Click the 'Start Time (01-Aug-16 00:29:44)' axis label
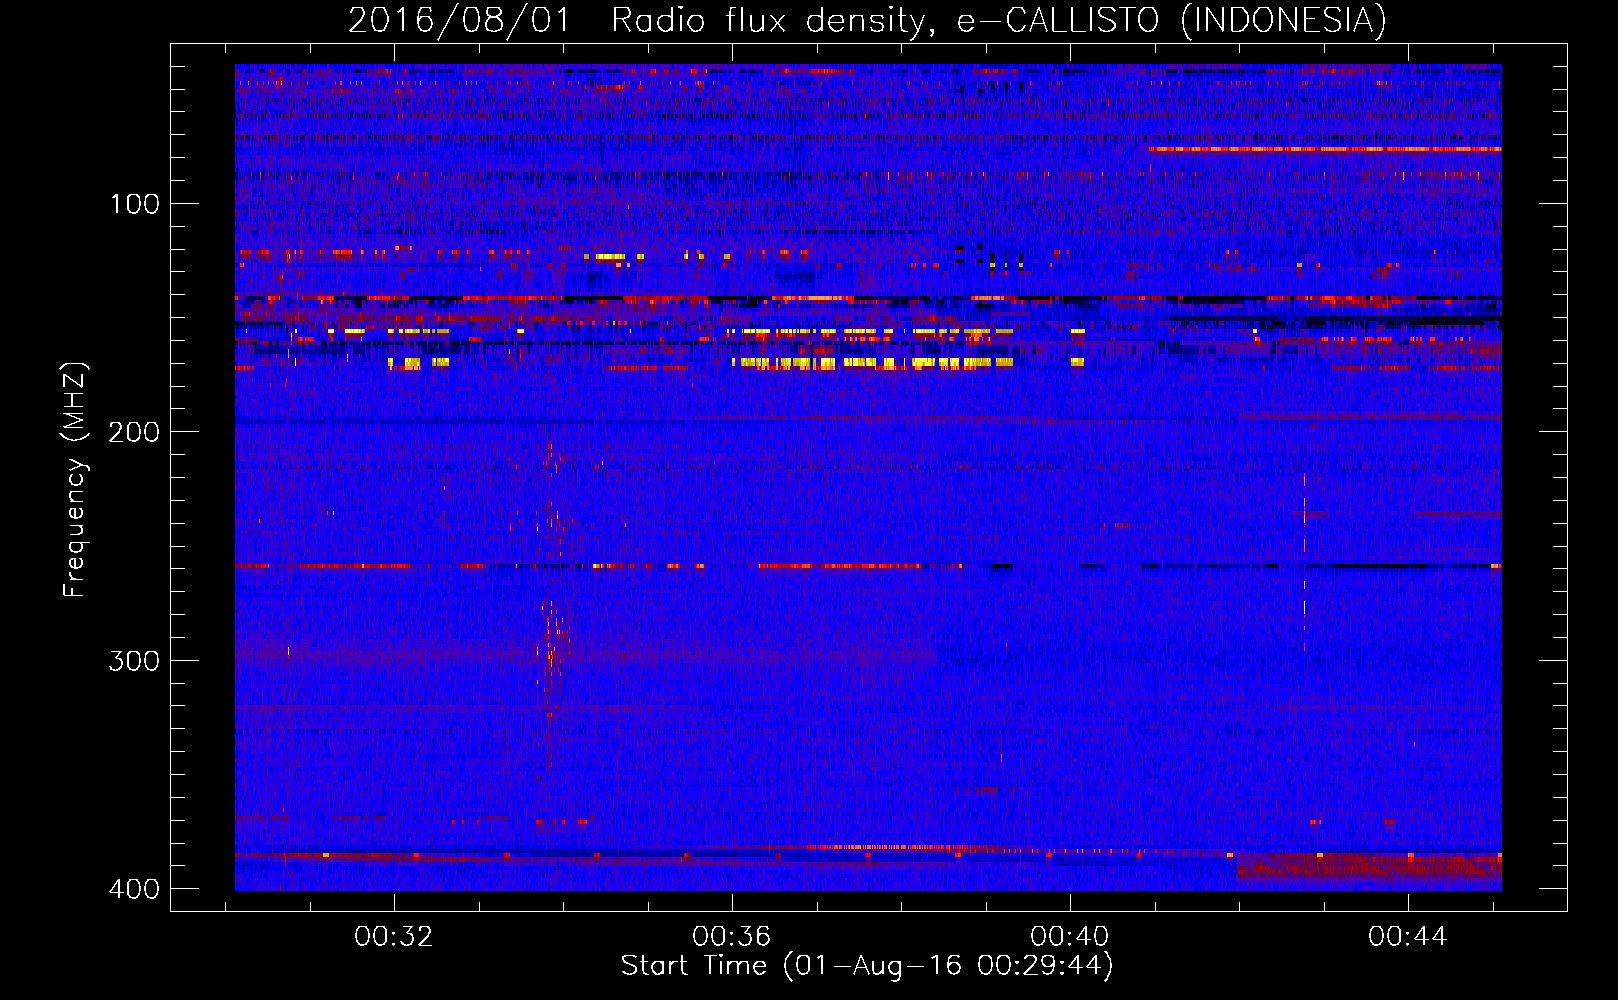 point(867,966)
